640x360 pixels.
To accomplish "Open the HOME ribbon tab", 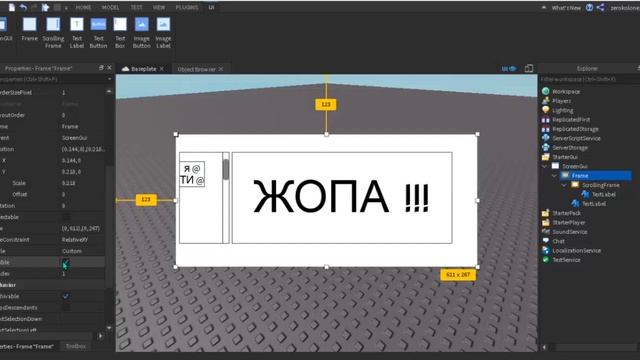I will pos(83,7).
